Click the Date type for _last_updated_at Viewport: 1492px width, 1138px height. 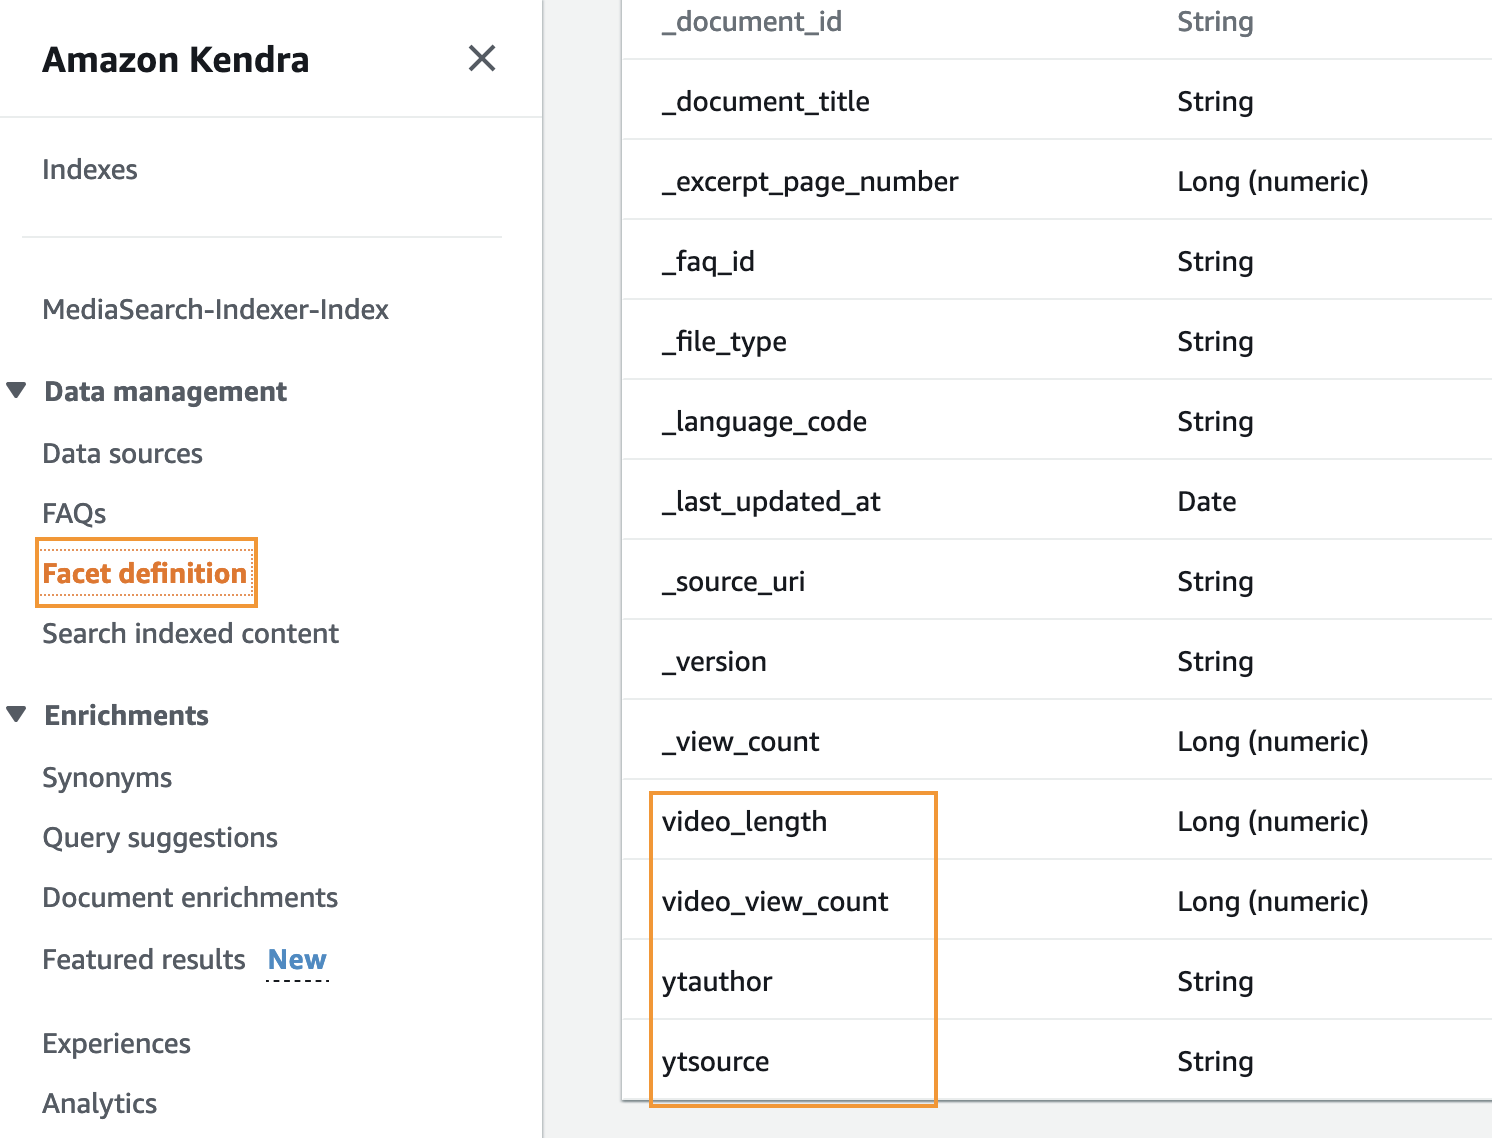click(x=1207, y=502)
